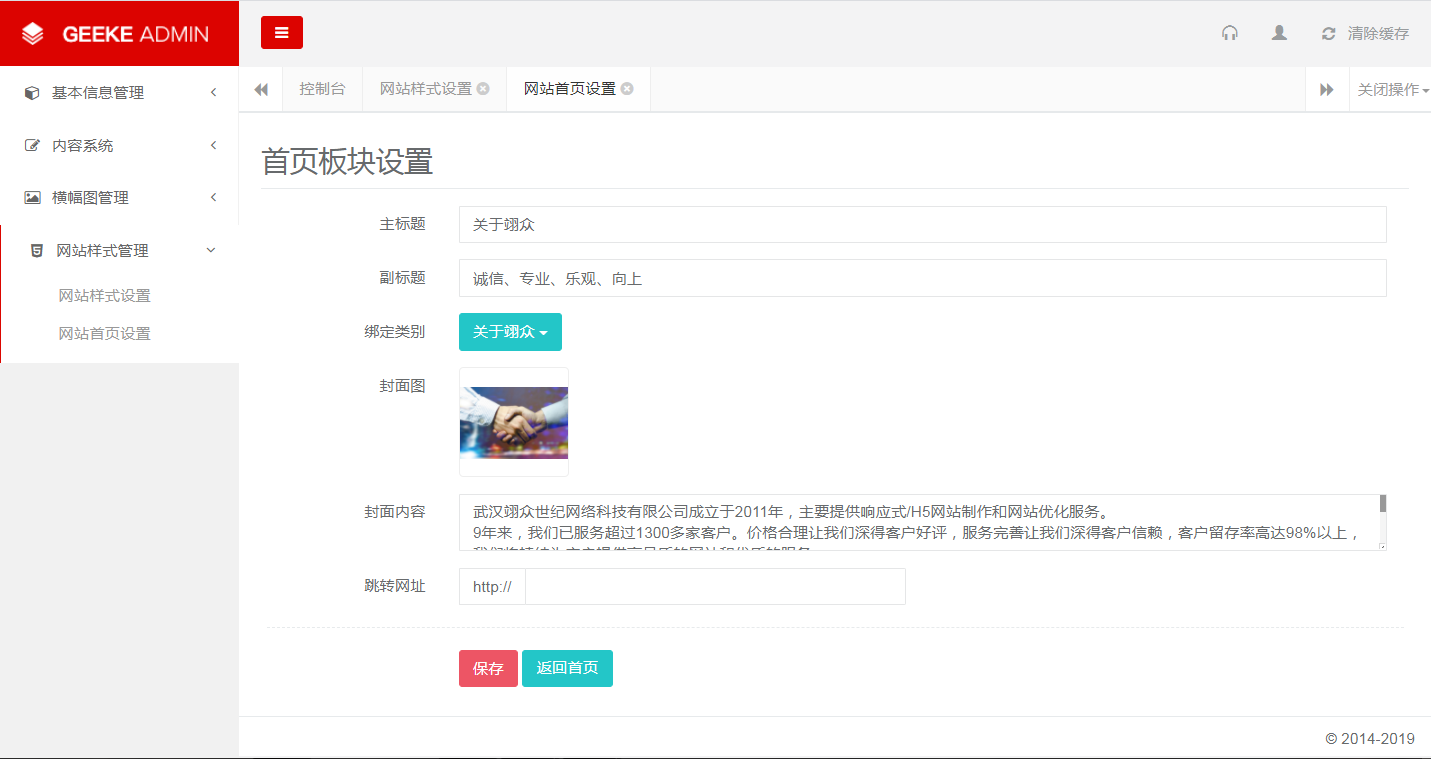Image resolution: width=1431 pixels, height=759 pixels.
Task: Select 网站样式设置 in the sidebar
Action: point(105,296)
